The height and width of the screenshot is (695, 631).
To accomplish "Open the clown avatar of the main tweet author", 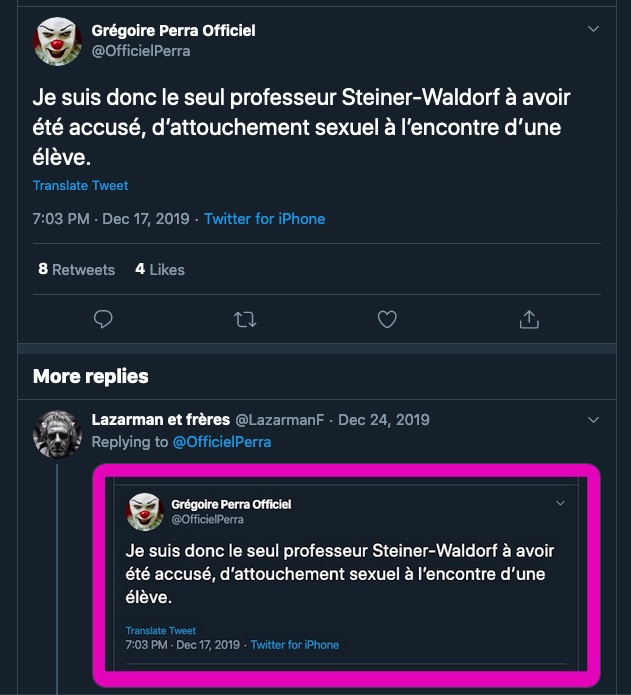I will click(x=57, y=41).
